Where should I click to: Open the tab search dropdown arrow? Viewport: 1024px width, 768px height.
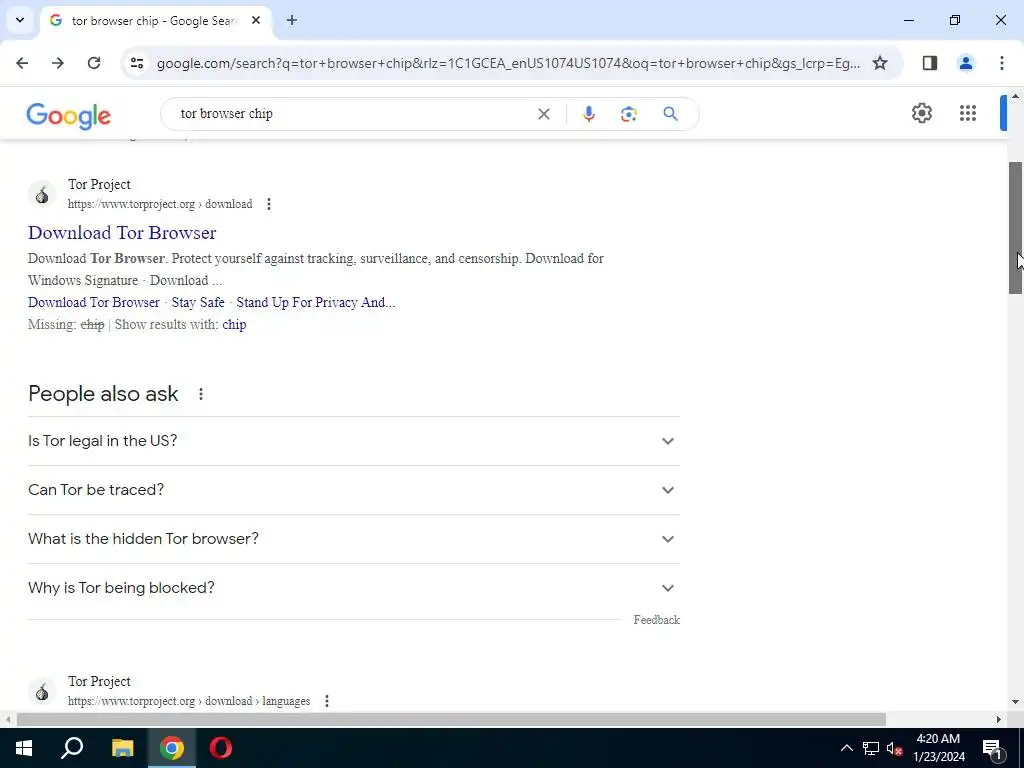20,20
